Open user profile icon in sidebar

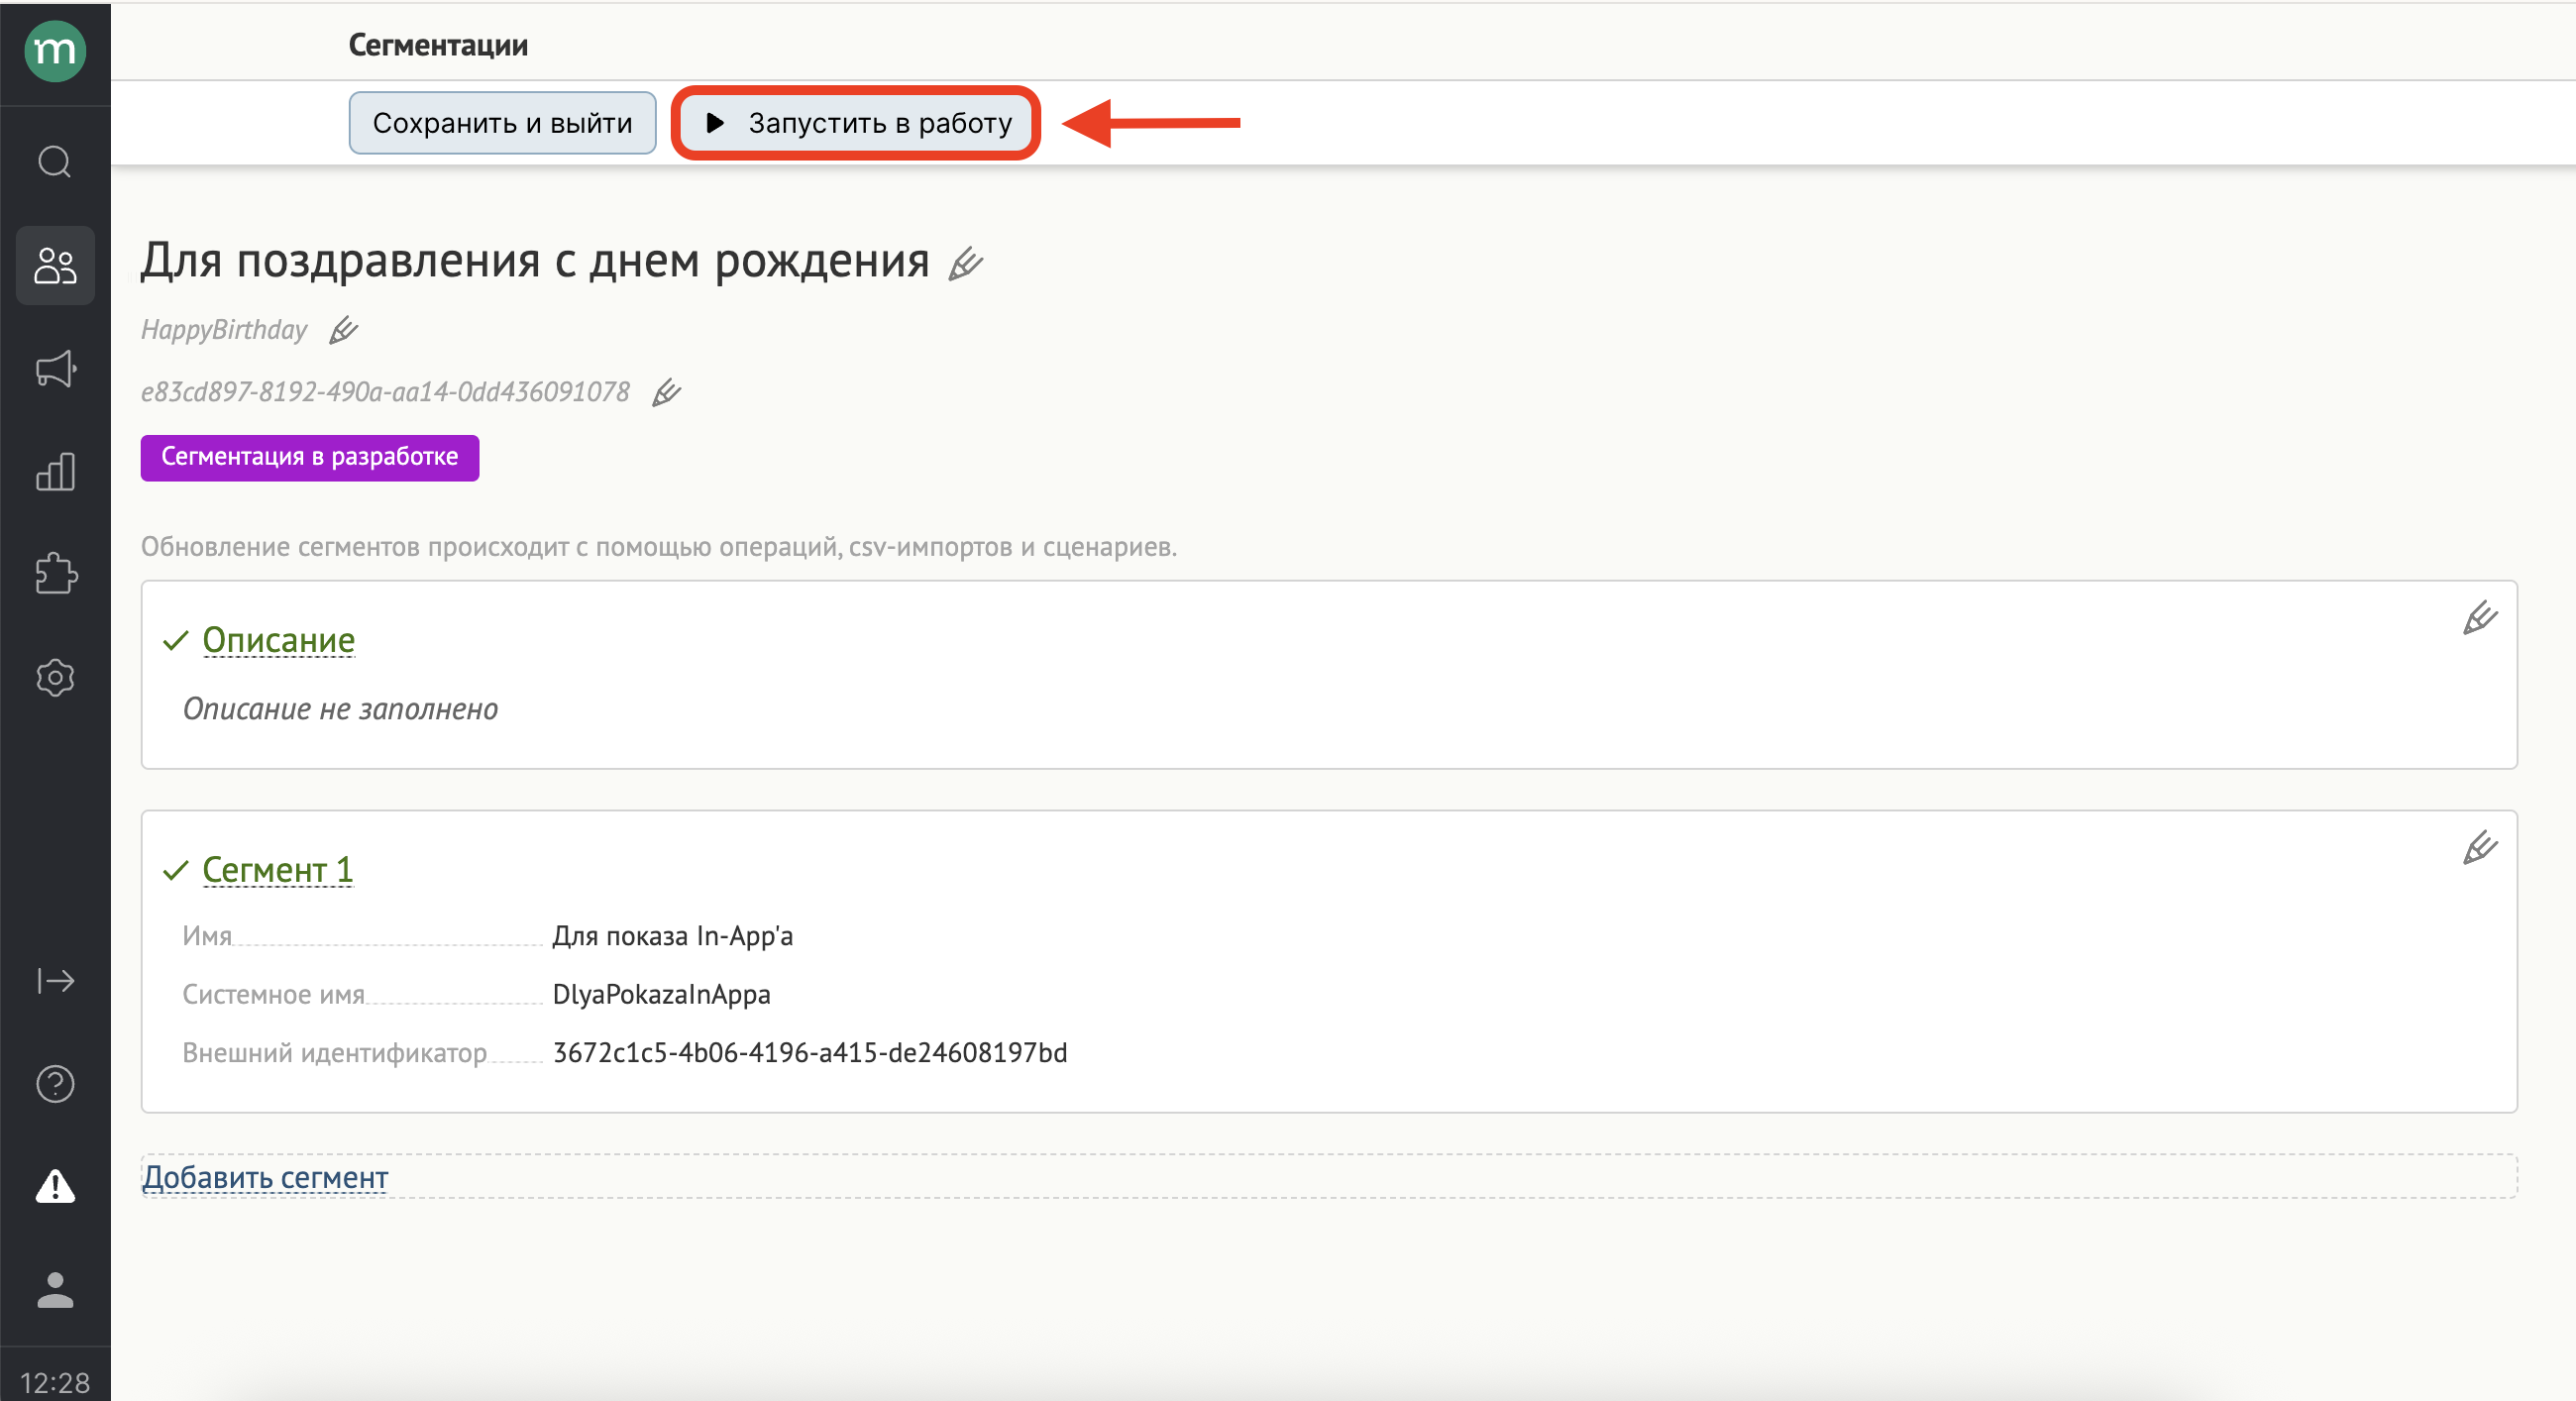[x=55, y=1290]
